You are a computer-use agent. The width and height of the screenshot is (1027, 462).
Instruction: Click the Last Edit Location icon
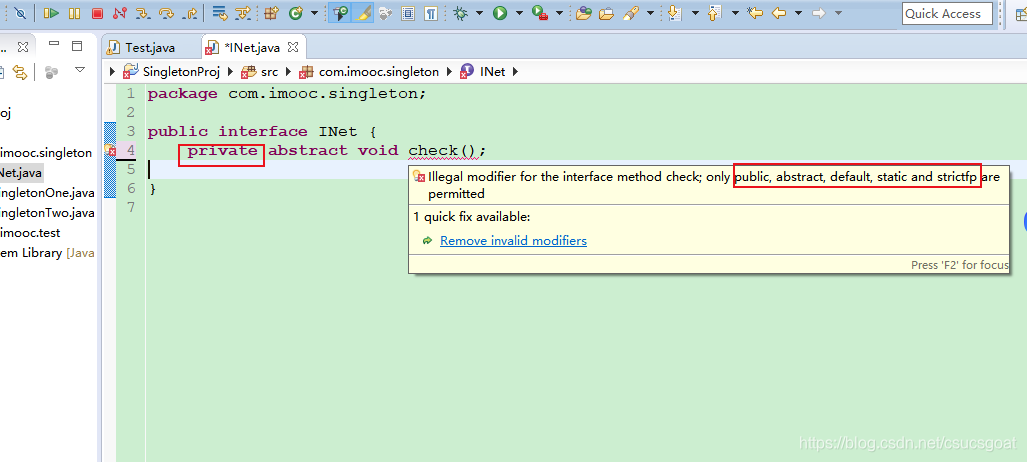coord(755,13)
